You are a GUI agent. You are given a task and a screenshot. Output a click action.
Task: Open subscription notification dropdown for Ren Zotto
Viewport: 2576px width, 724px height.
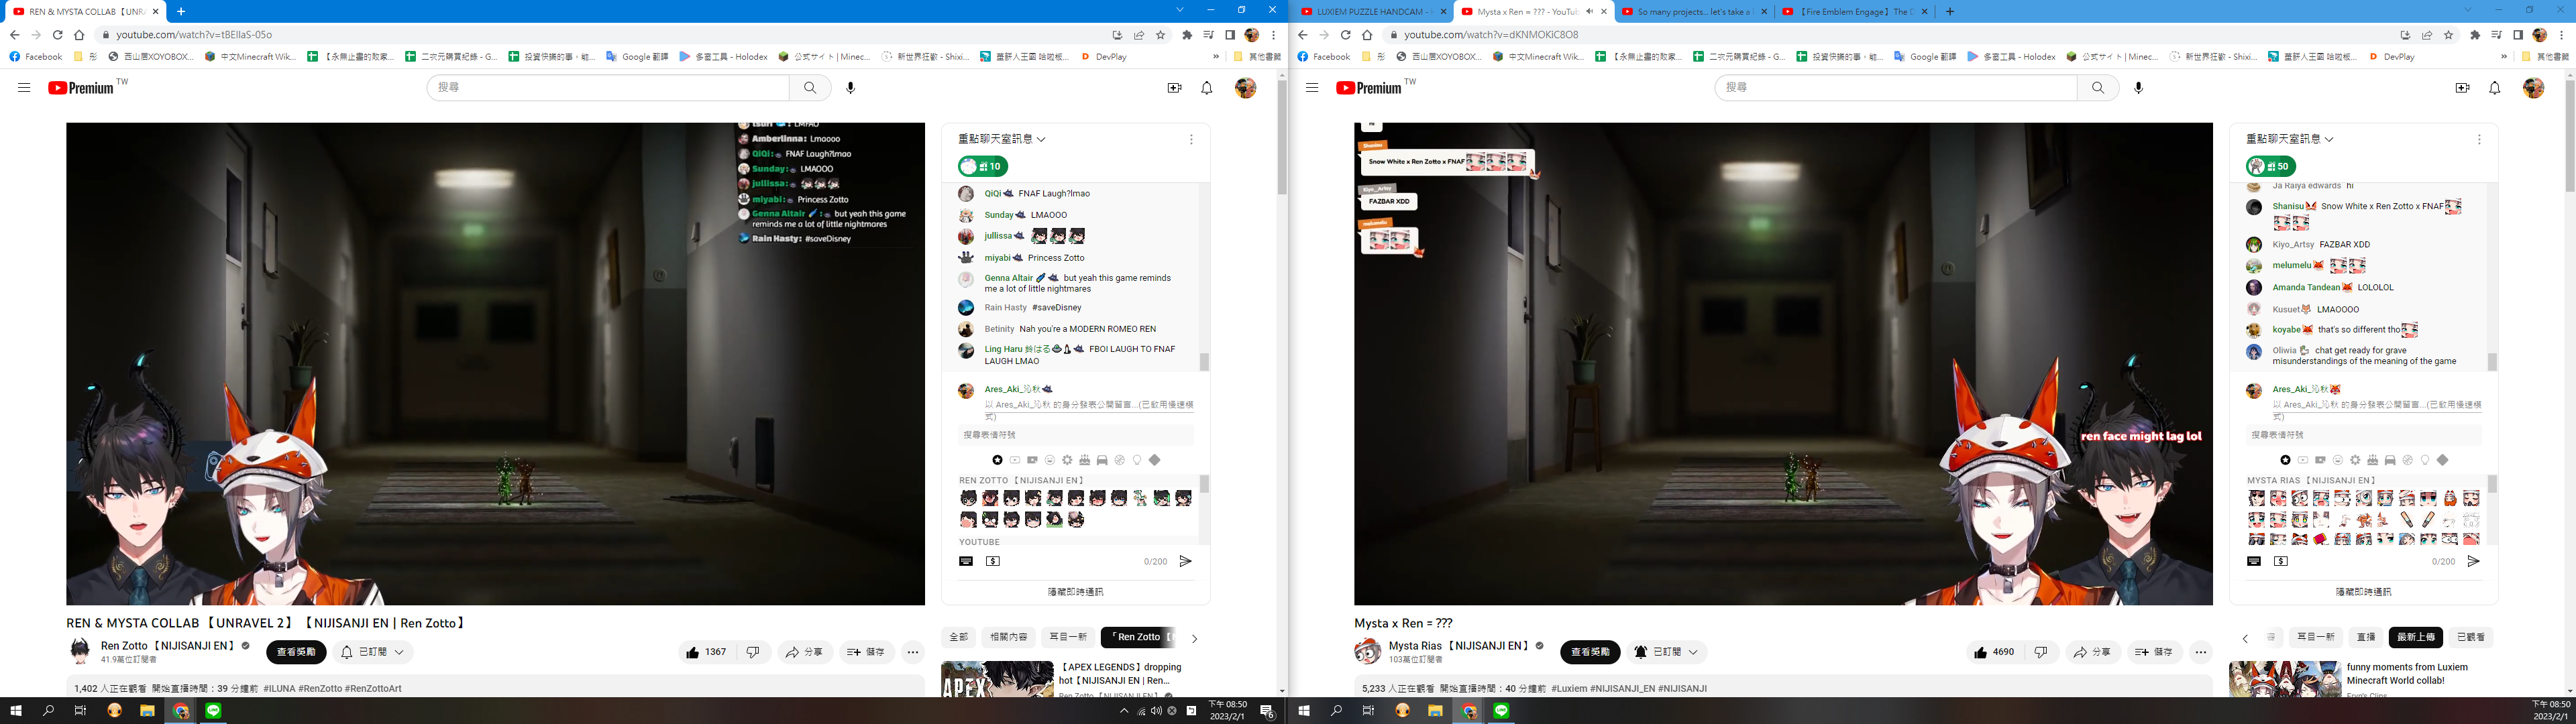[x=372, y=652]
